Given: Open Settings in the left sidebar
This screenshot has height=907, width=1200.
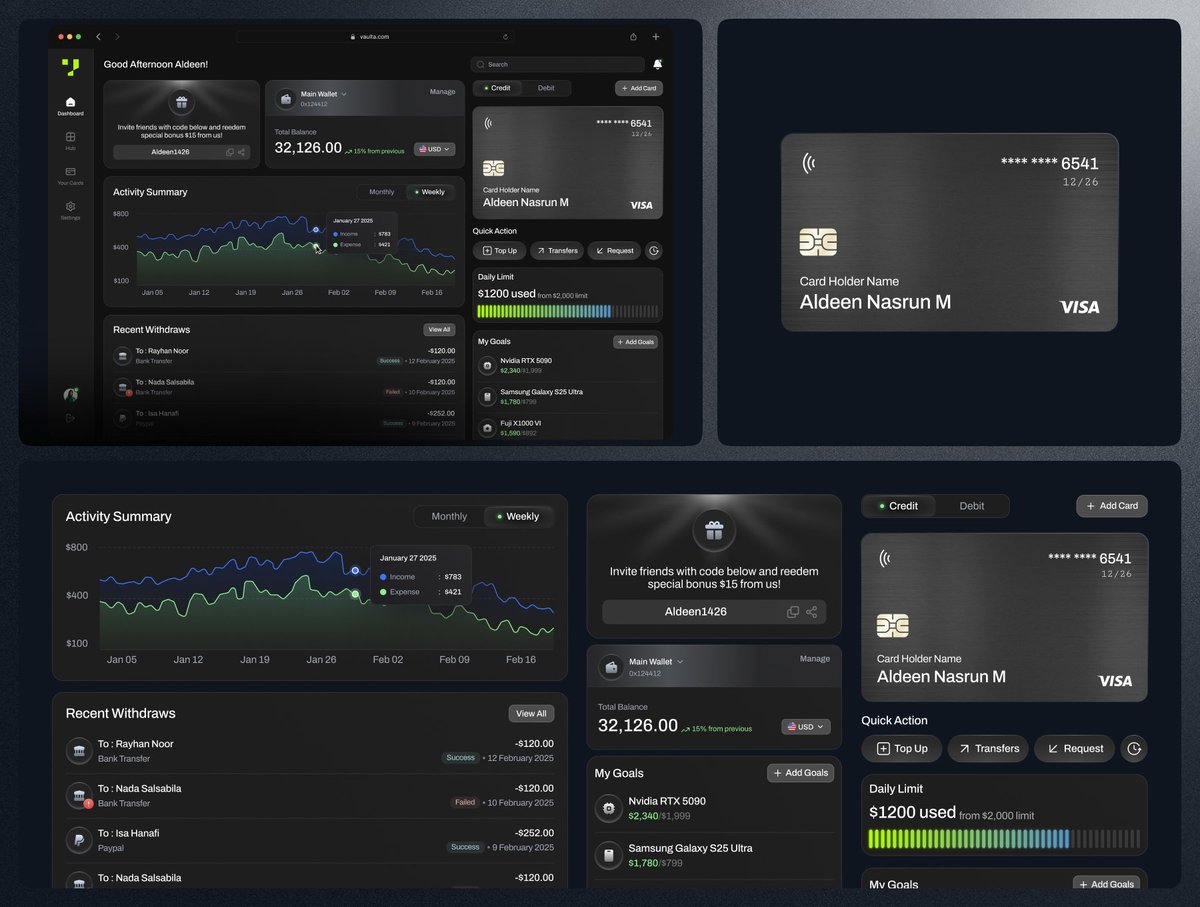Looking at the screenshot, I should [70, 209].
